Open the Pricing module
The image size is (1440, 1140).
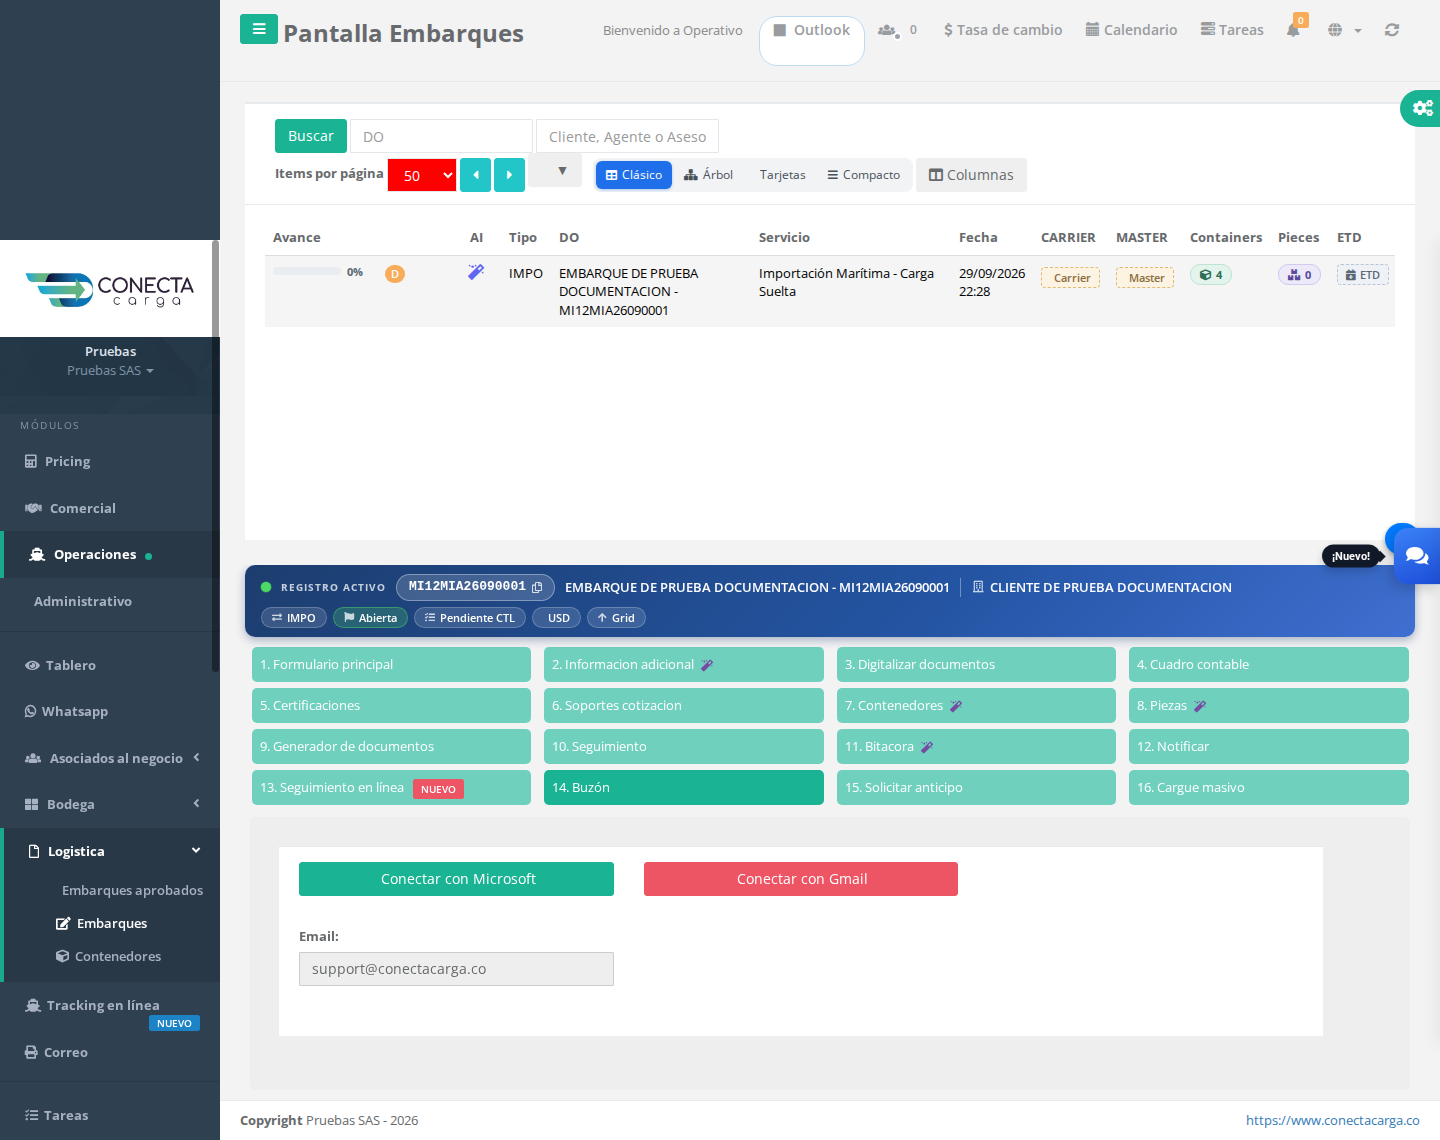tap(67, 461)
